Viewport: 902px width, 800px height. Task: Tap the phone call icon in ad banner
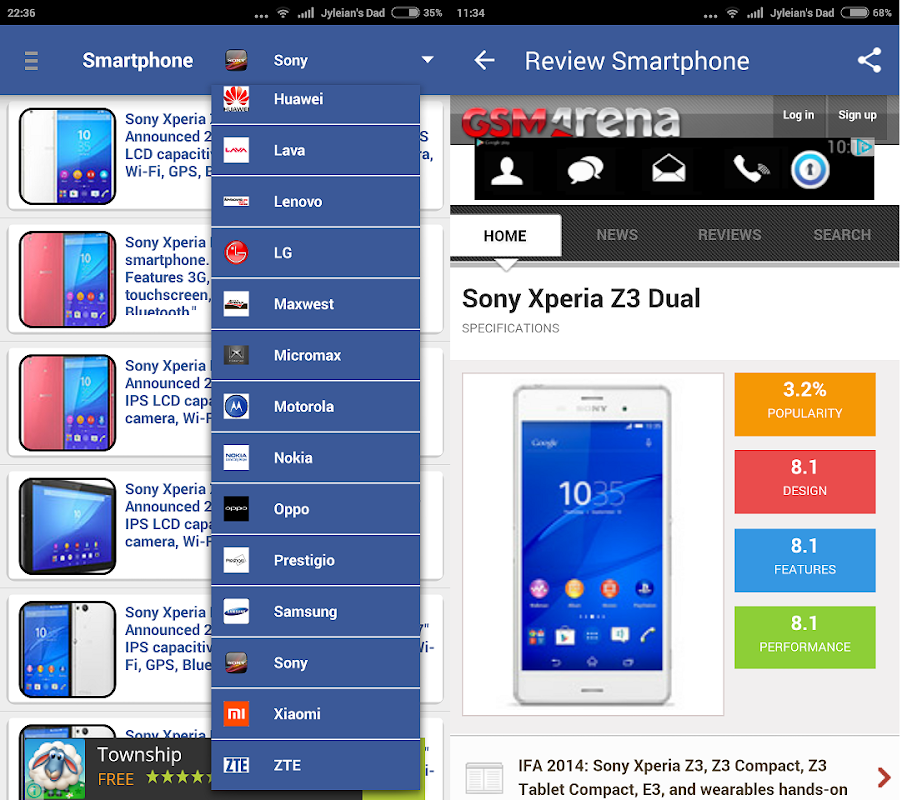(x=750, y=169)
